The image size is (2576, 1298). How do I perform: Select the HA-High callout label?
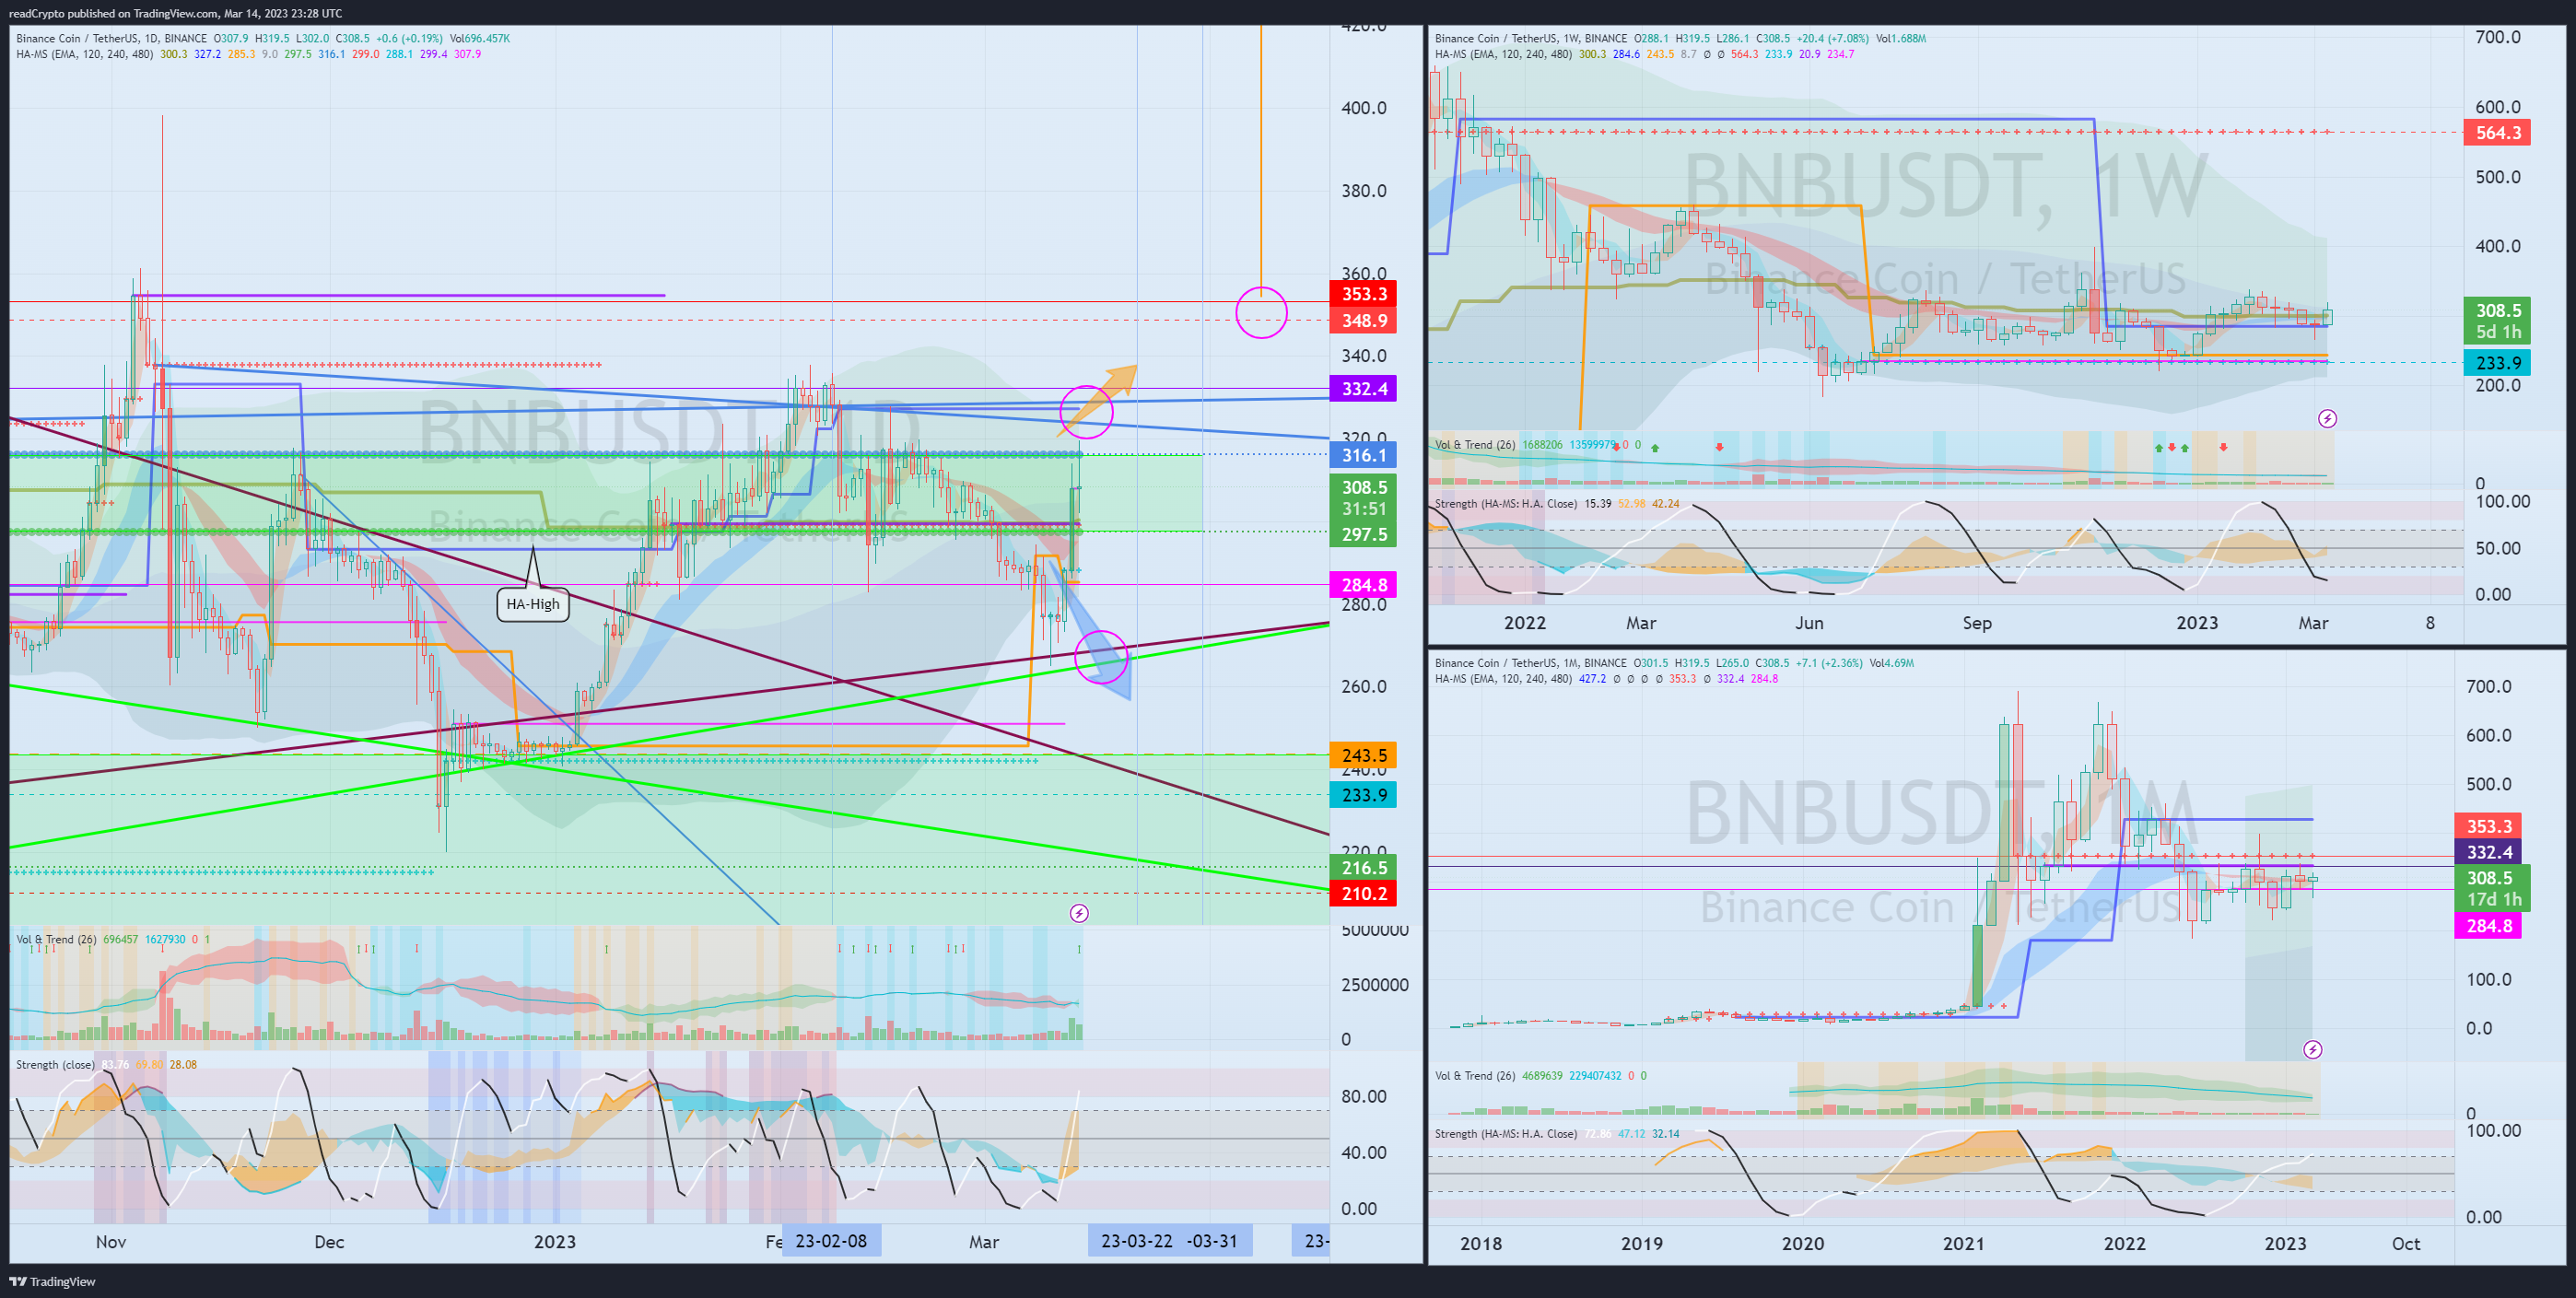533,604
